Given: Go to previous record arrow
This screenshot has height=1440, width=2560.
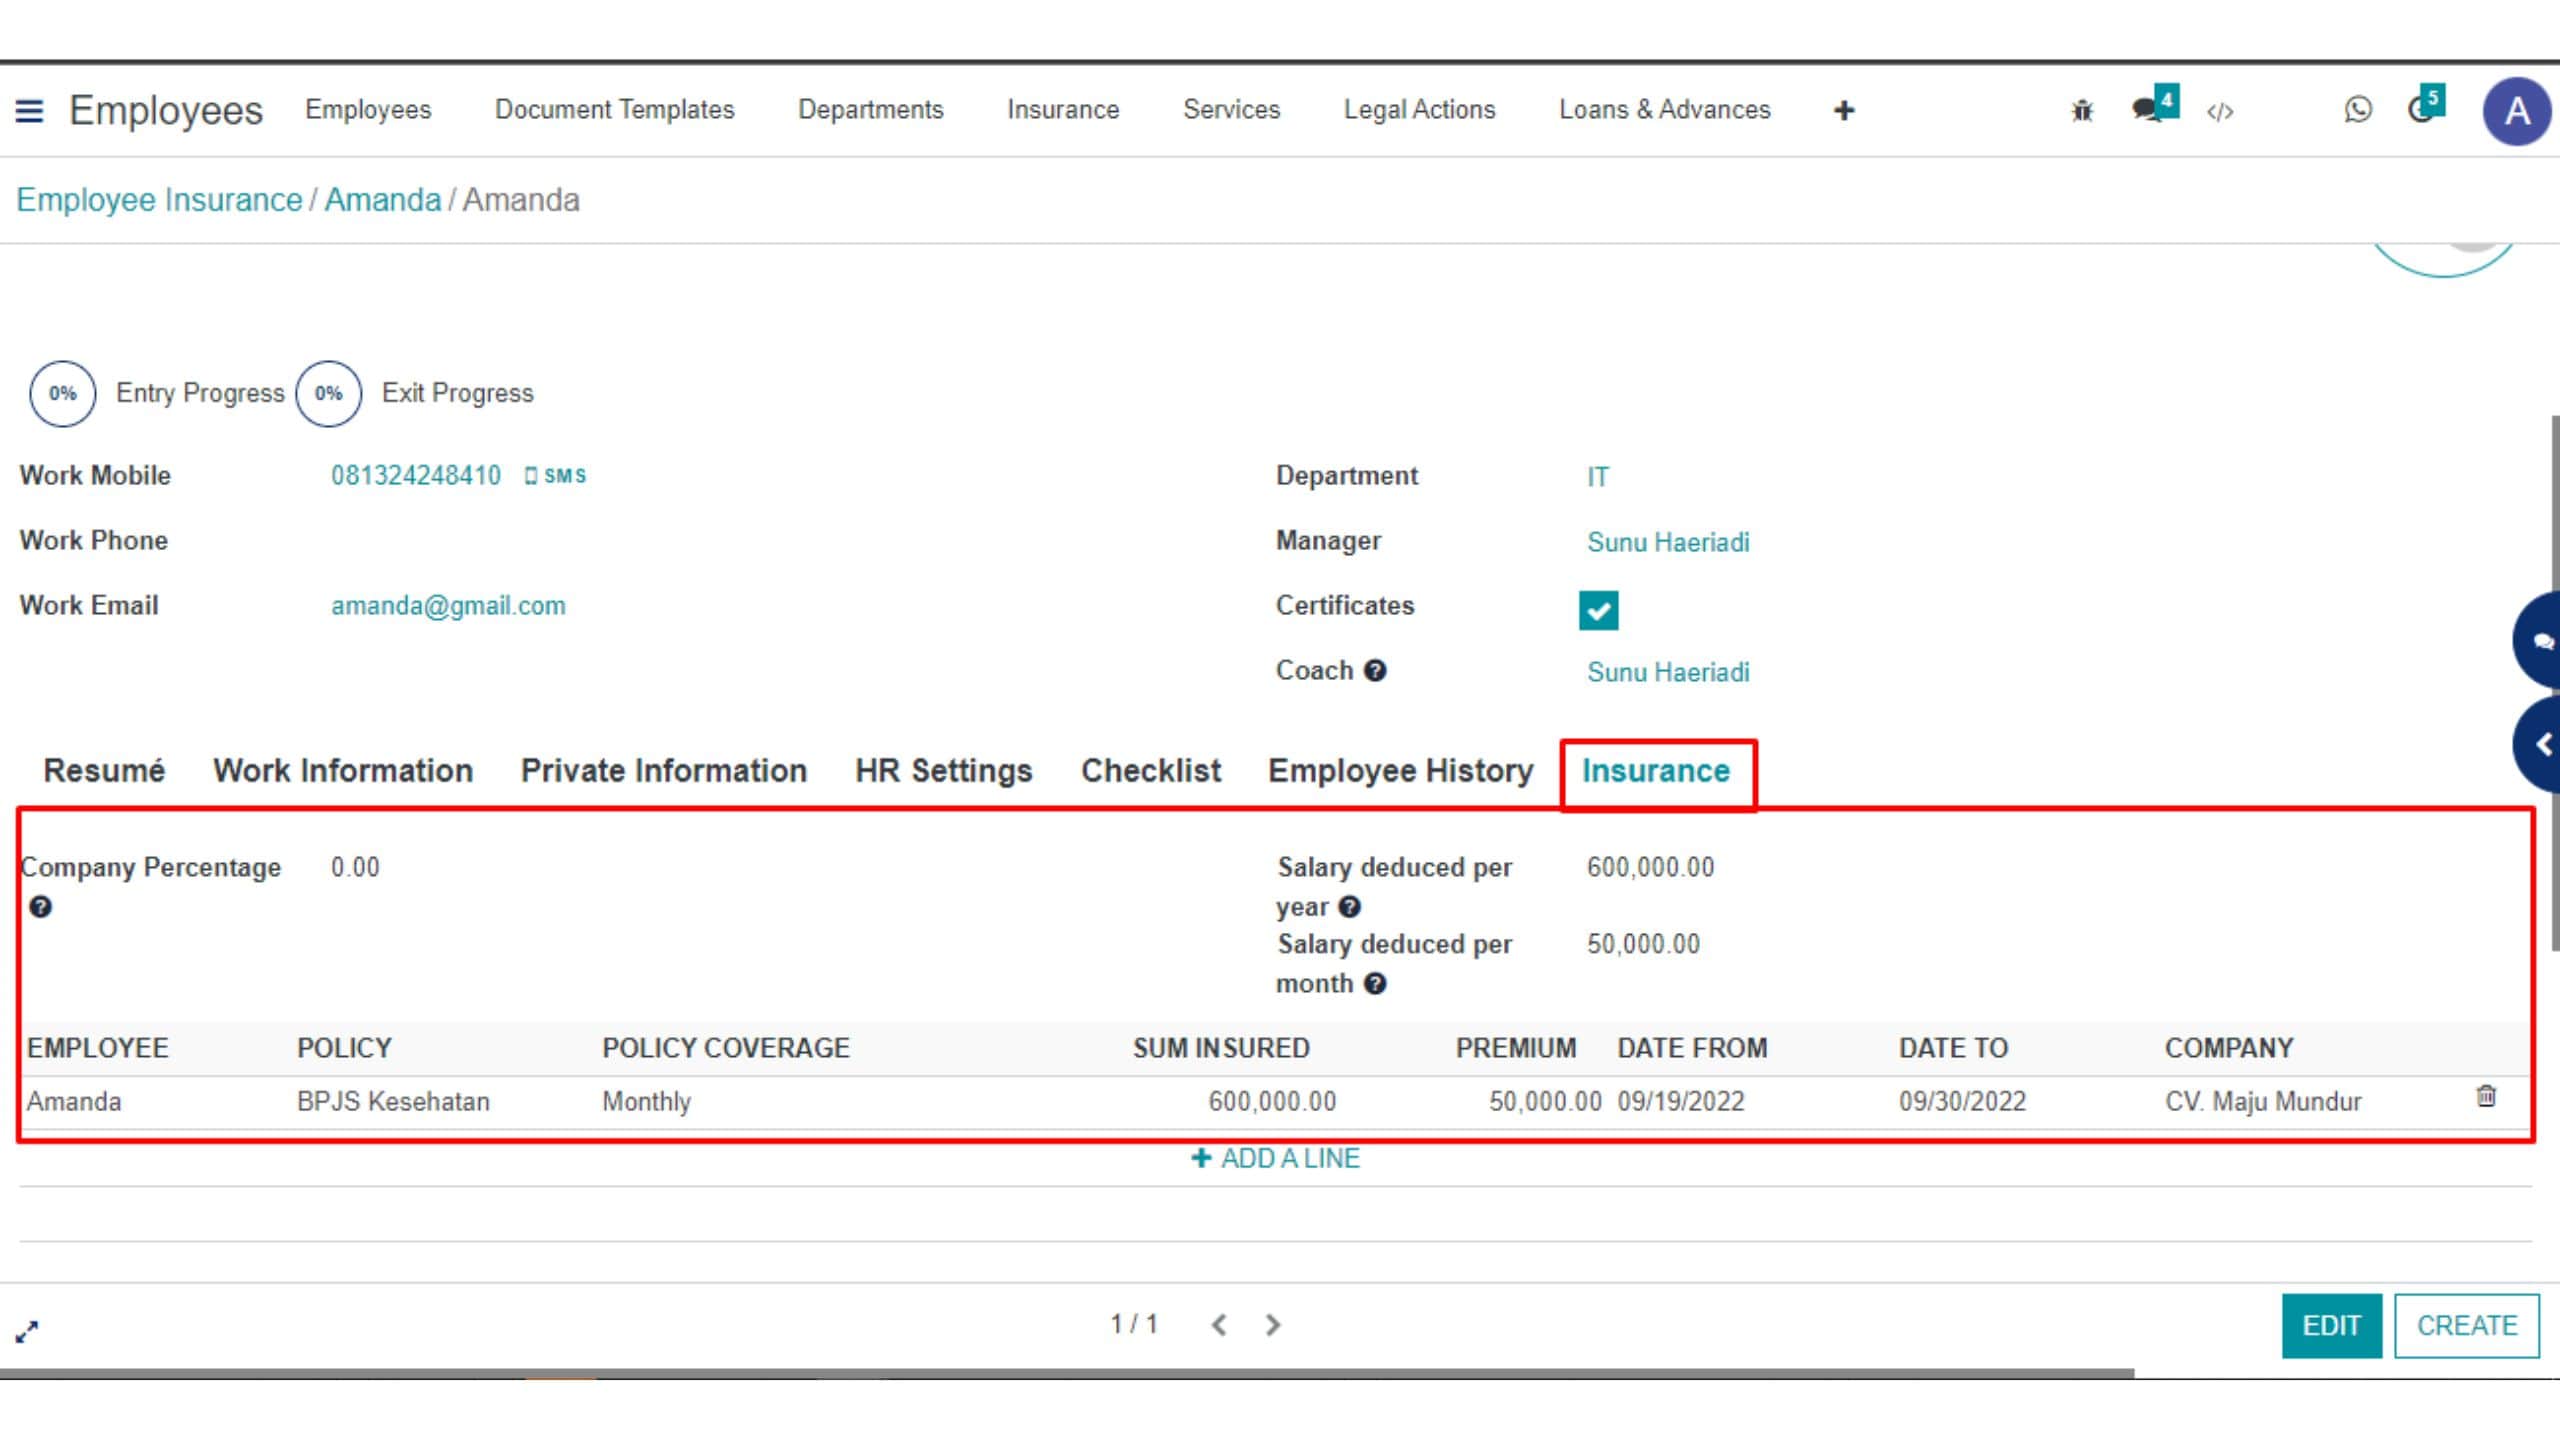Looking at the screenshot, I should tap(1218, 1325).
